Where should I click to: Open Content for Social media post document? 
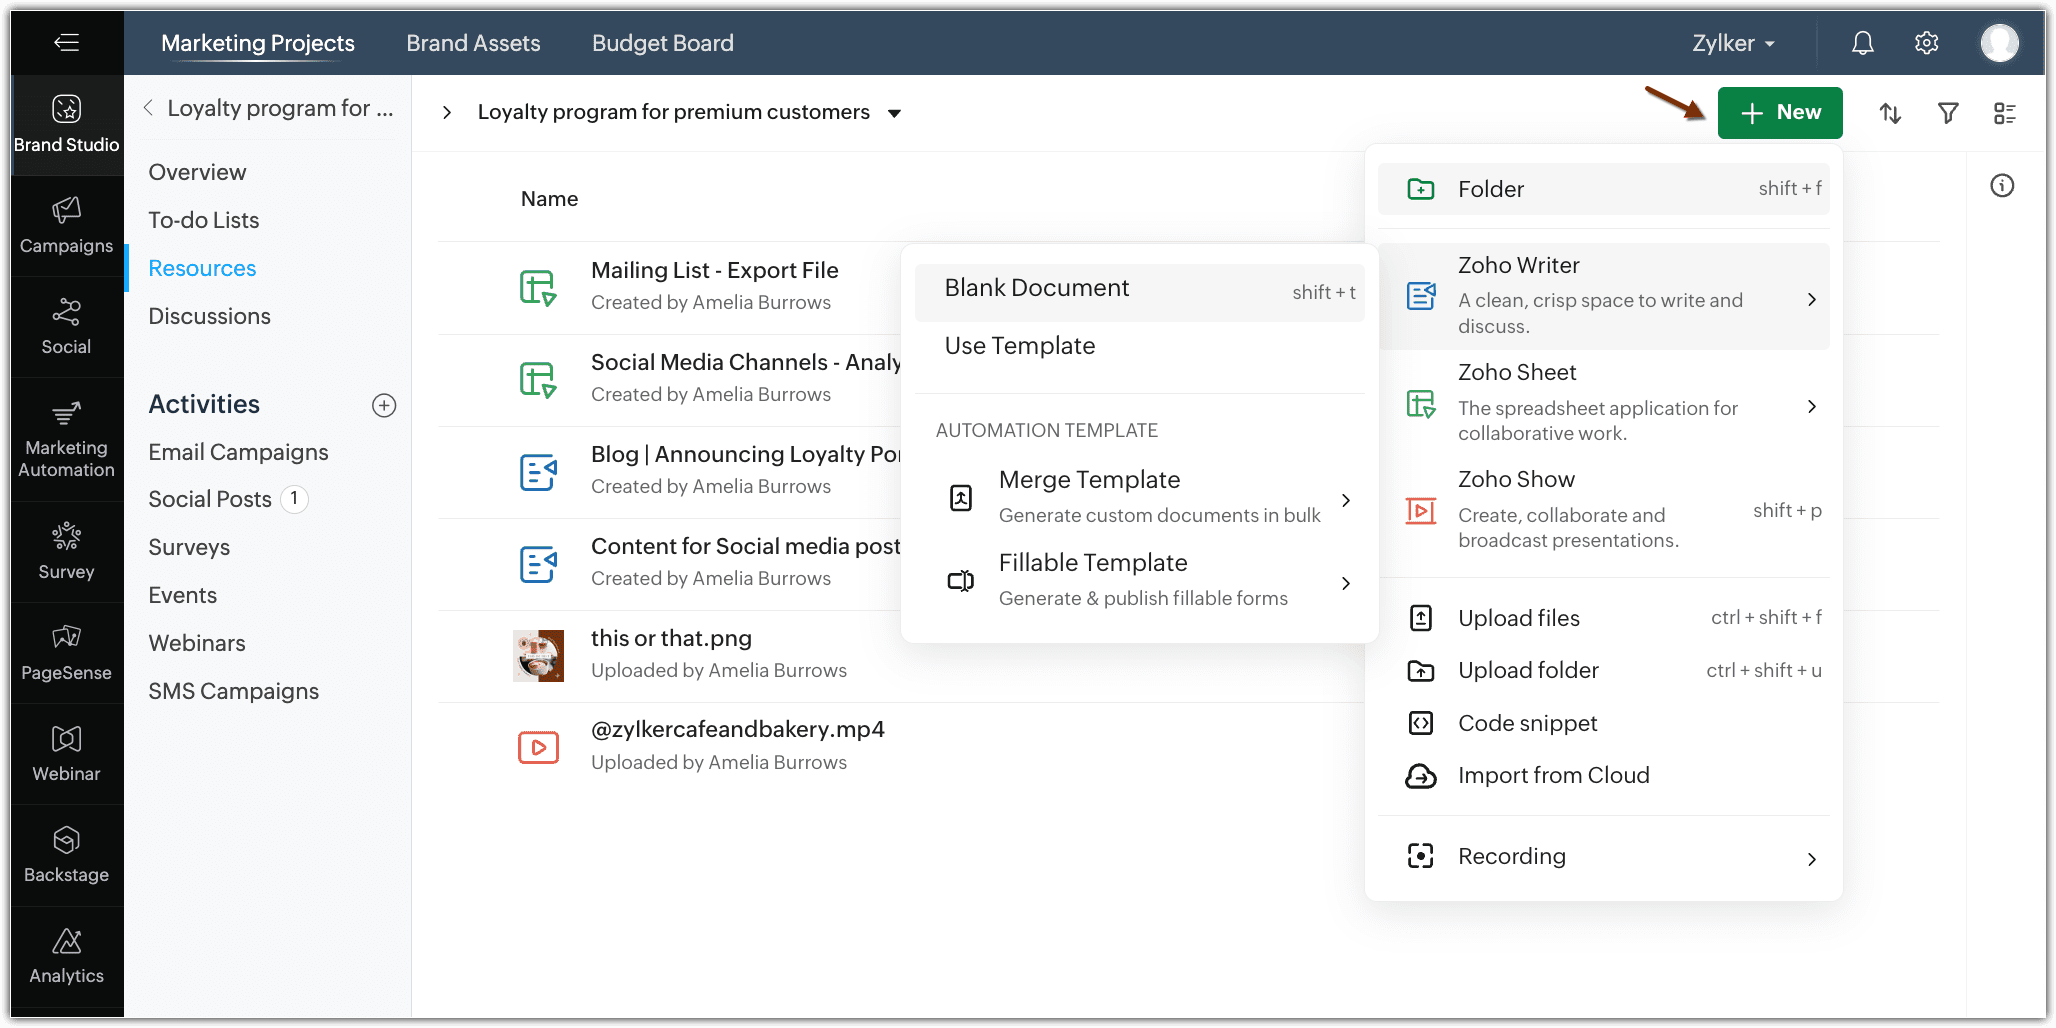746,546
